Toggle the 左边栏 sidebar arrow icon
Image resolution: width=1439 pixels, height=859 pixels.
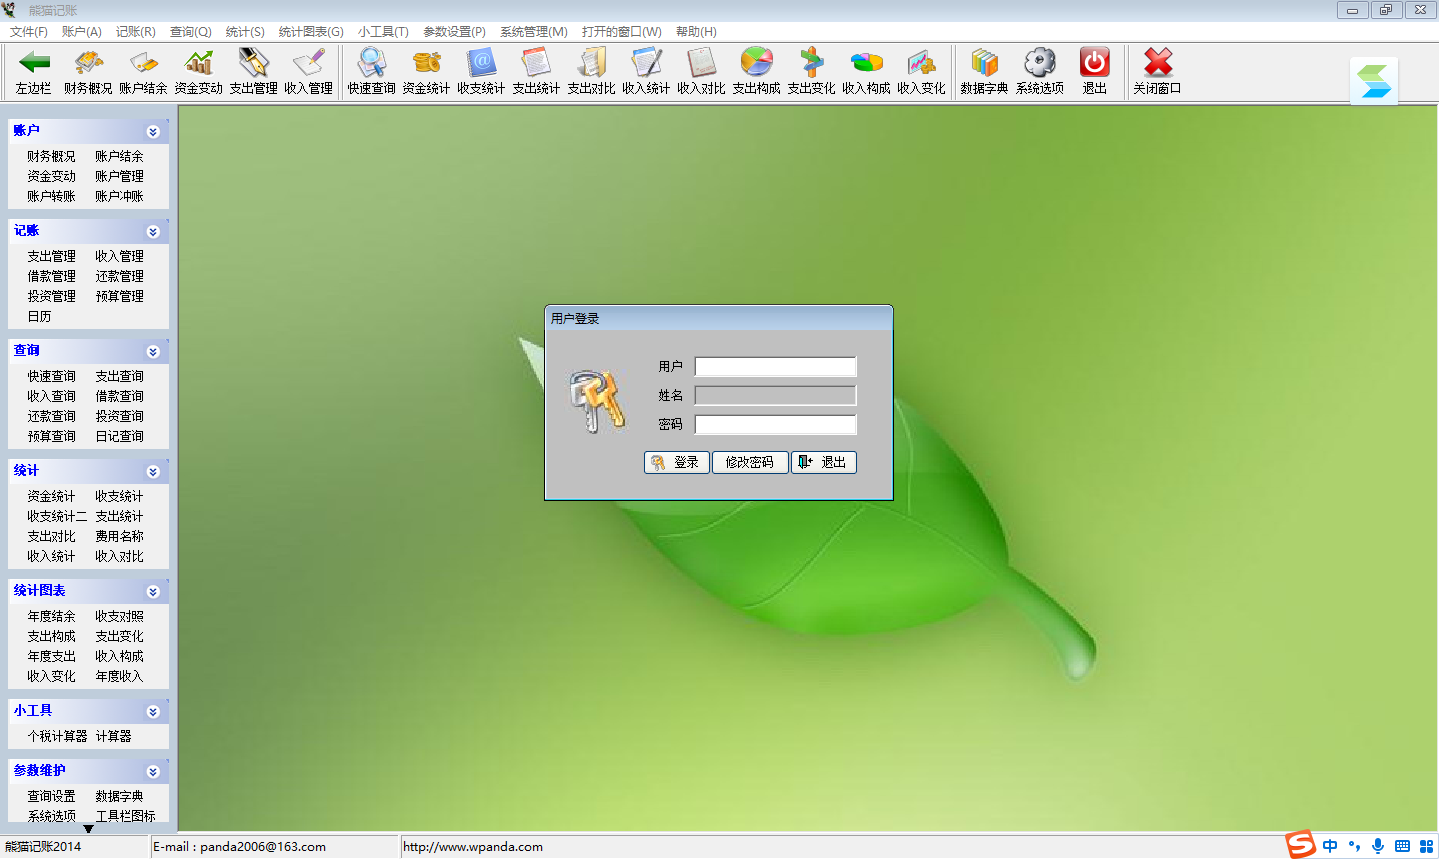(33, 63)
